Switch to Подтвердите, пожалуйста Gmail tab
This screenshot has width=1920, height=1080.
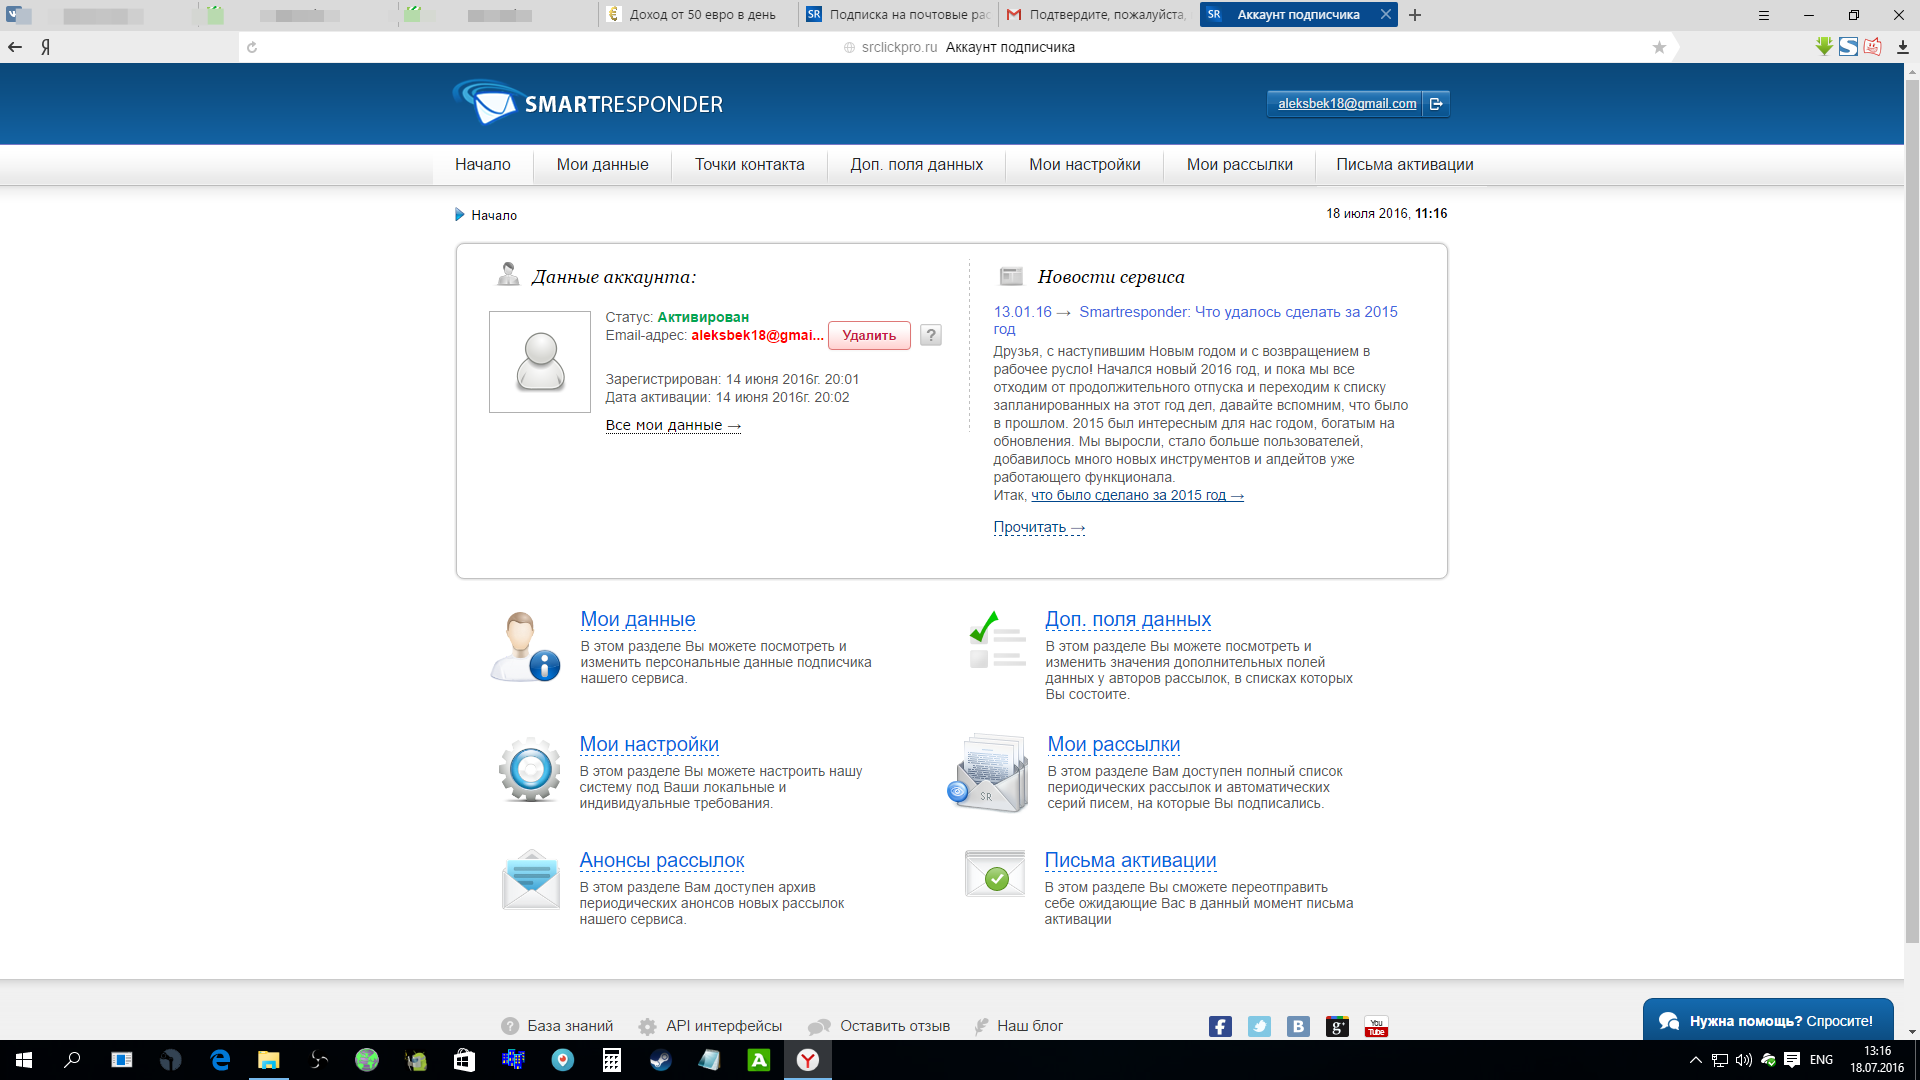coord(1098,14)
